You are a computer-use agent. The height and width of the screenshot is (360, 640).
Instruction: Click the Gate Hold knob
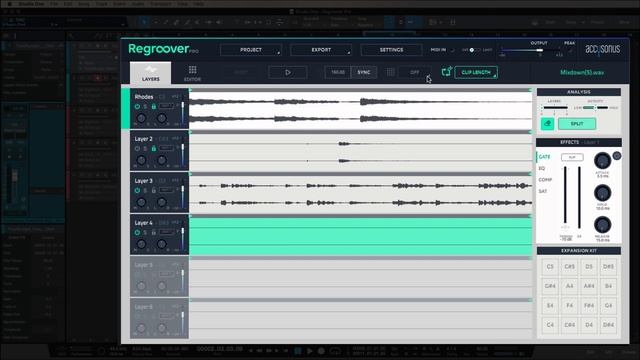click(602, 193)
